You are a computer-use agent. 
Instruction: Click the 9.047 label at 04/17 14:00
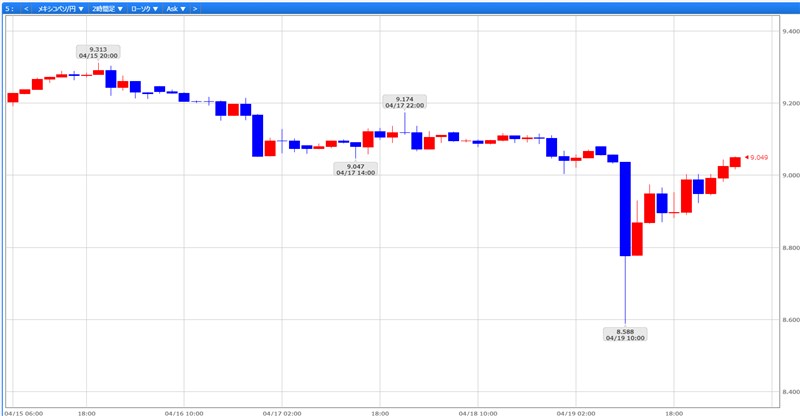pyautogui.click(x=355, y=169)
